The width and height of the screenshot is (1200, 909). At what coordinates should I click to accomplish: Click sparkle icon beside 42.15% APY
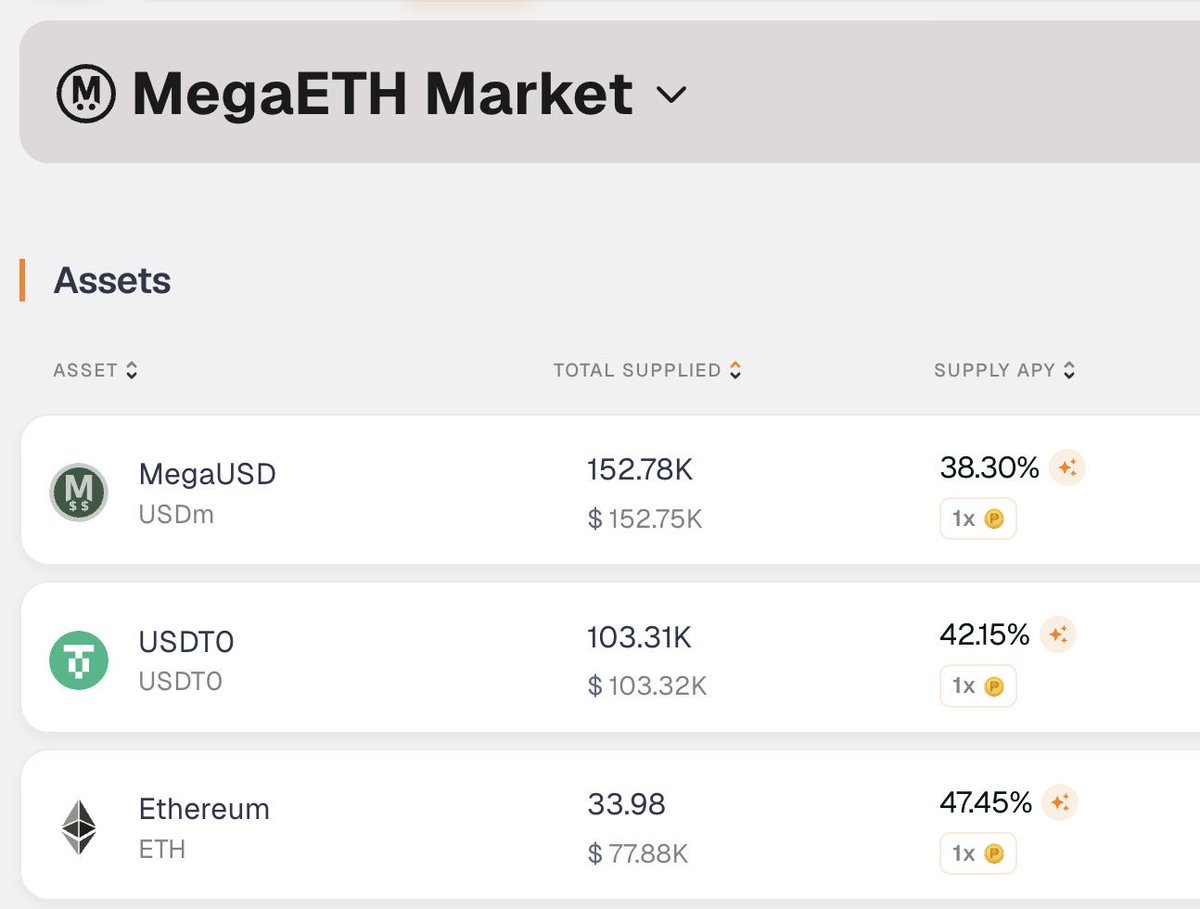pos(1058,634)
